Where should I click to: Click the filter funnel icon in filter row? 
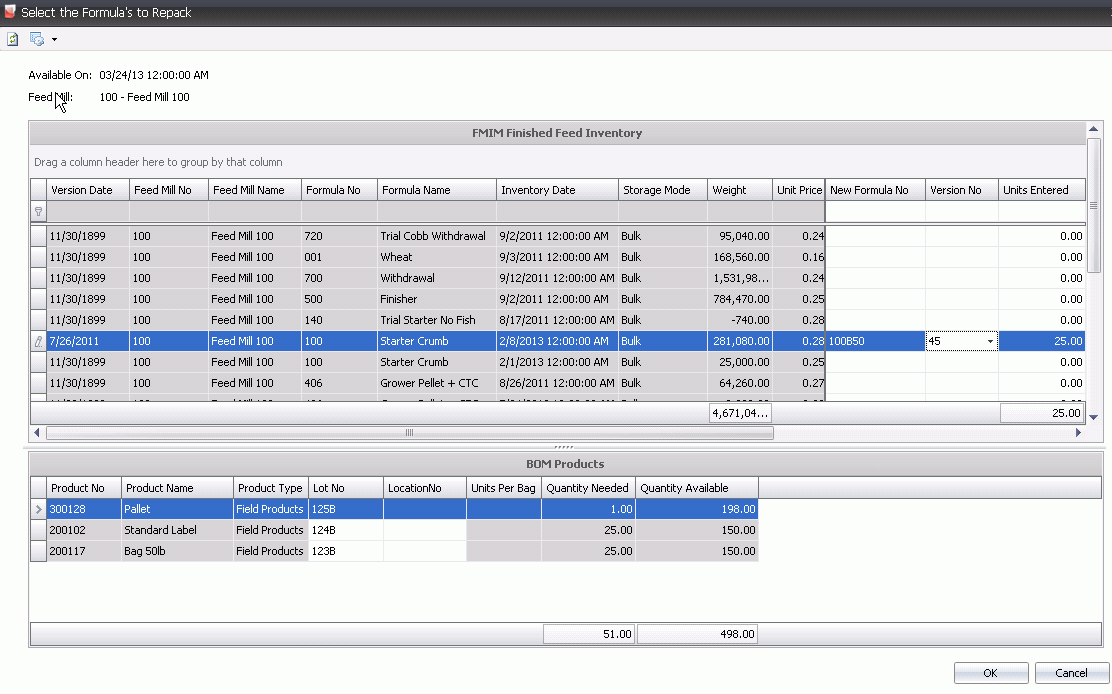click(39, 212)
